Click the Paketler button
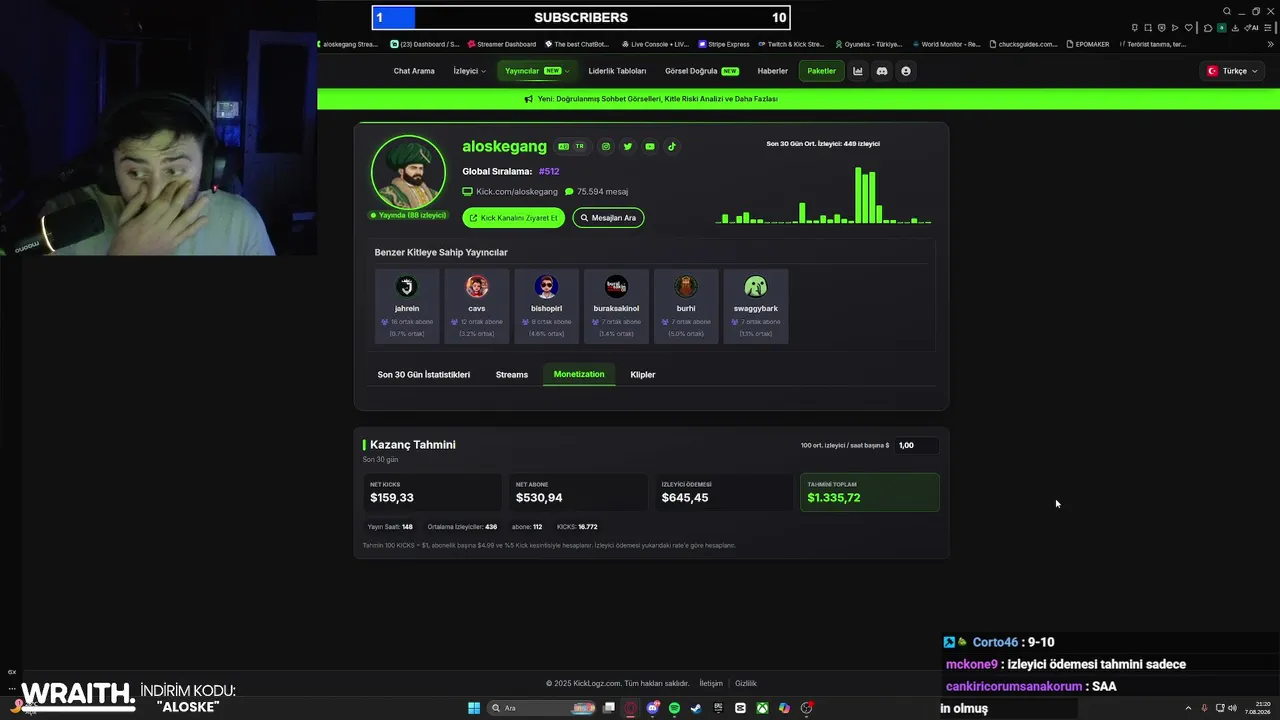Screen dimensions: 1280x720 (821, 71)
